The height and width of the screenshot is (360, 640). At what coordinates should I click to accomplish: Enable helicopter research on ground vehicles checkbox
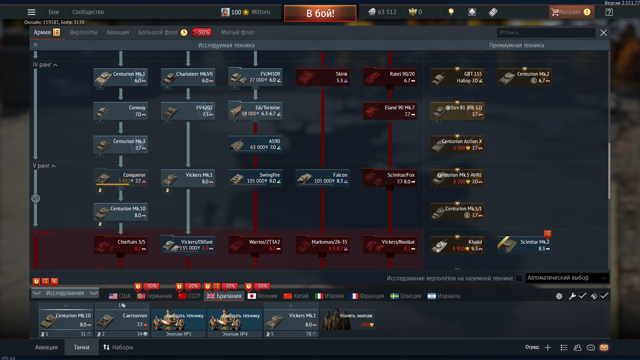[x=519, y=278]
